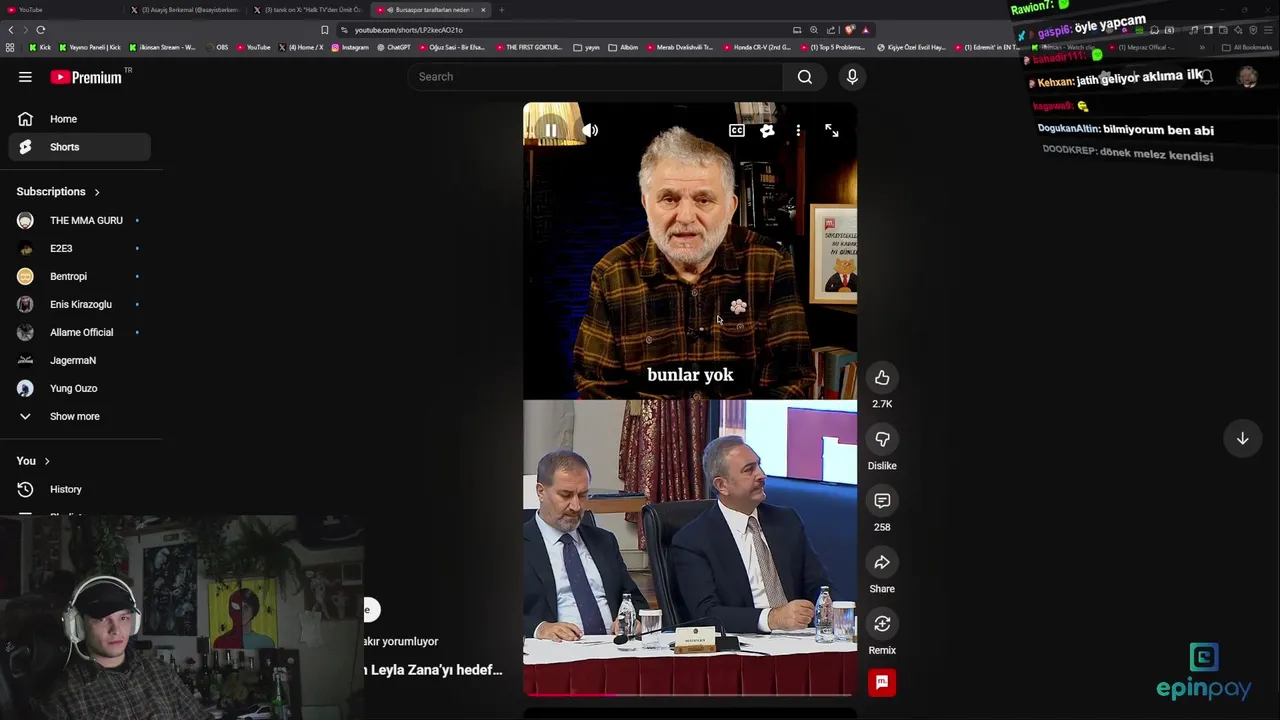This screenshot has width=1280, height=720.
Task: Focus the YouTube Search field
Action: click(x=595, y=77)
